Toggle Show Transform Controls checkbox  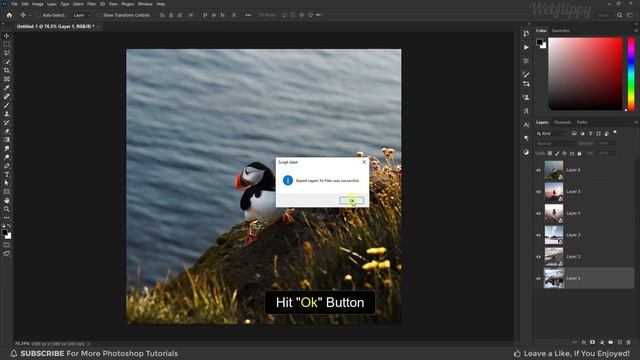[x=99, y=15]
